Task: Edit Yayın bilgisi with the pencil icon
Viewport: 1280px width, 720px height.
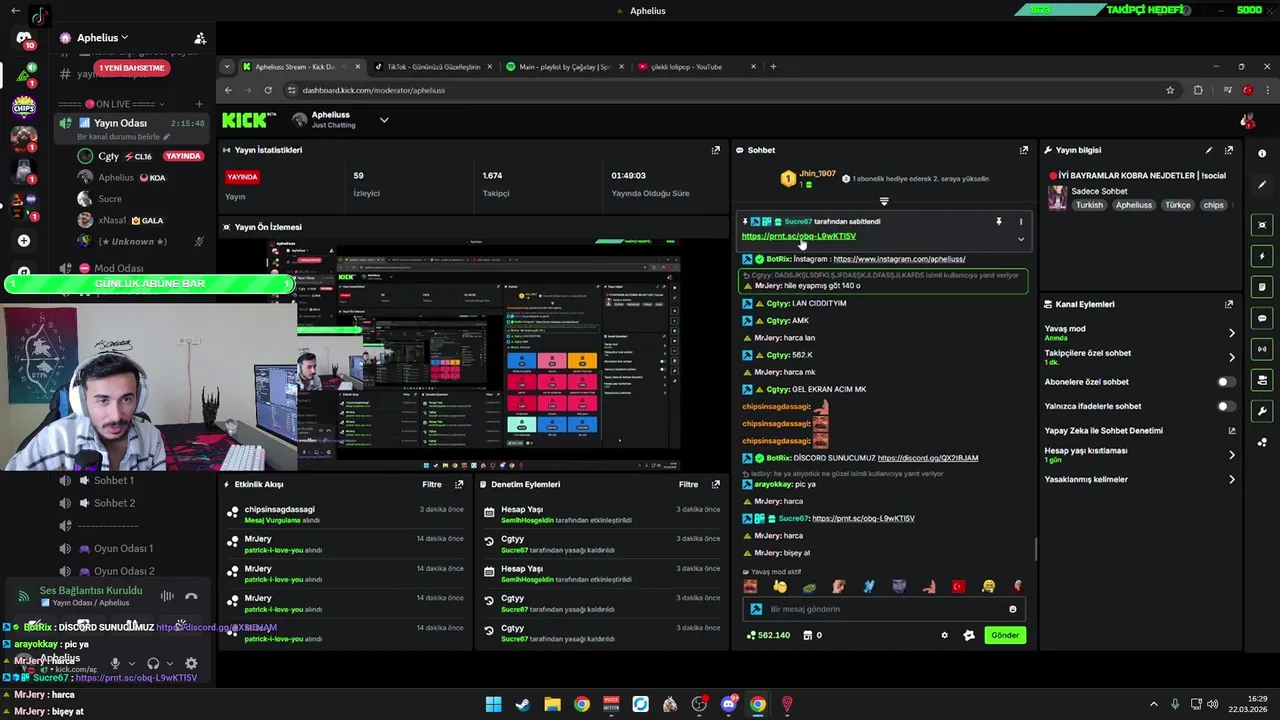Action: (x=1208, y=150)
